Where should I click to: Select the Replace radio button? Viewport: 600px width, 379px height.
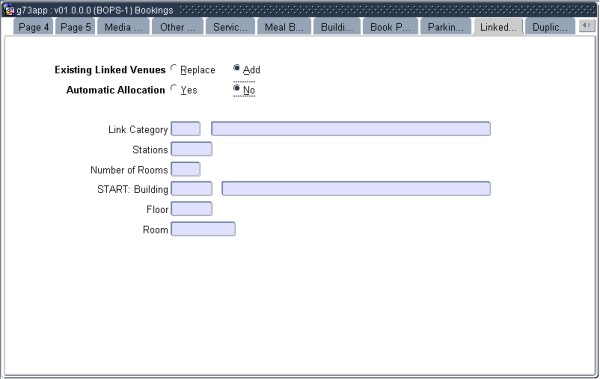coord(174,69)
